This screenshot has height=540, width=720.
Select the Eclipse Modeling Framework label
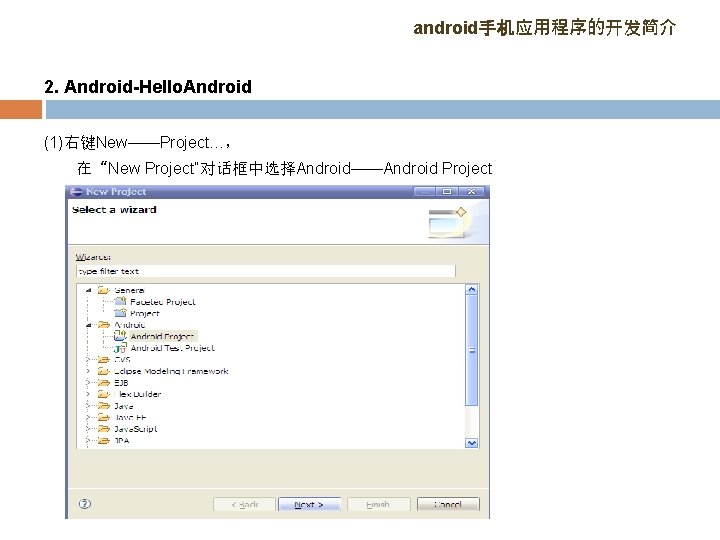(x=171, y=371)
